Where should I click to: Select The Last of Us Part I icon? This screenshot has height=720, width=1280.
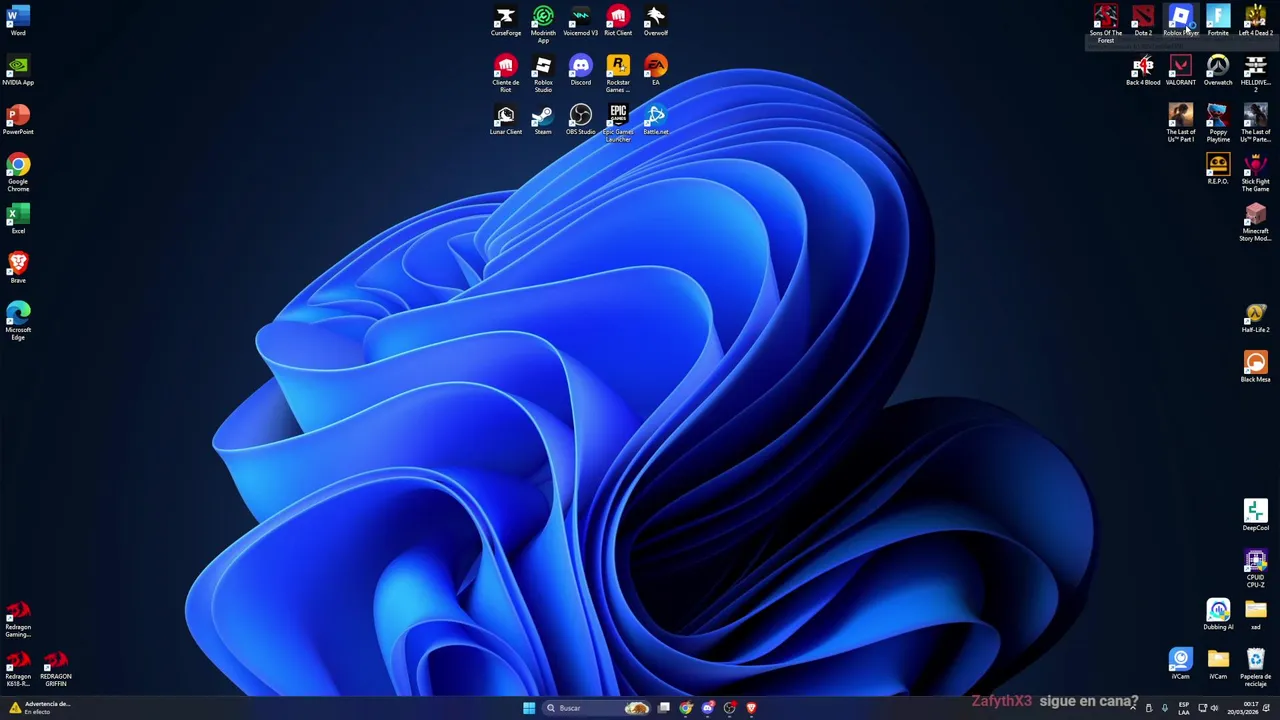(1180, 124)
